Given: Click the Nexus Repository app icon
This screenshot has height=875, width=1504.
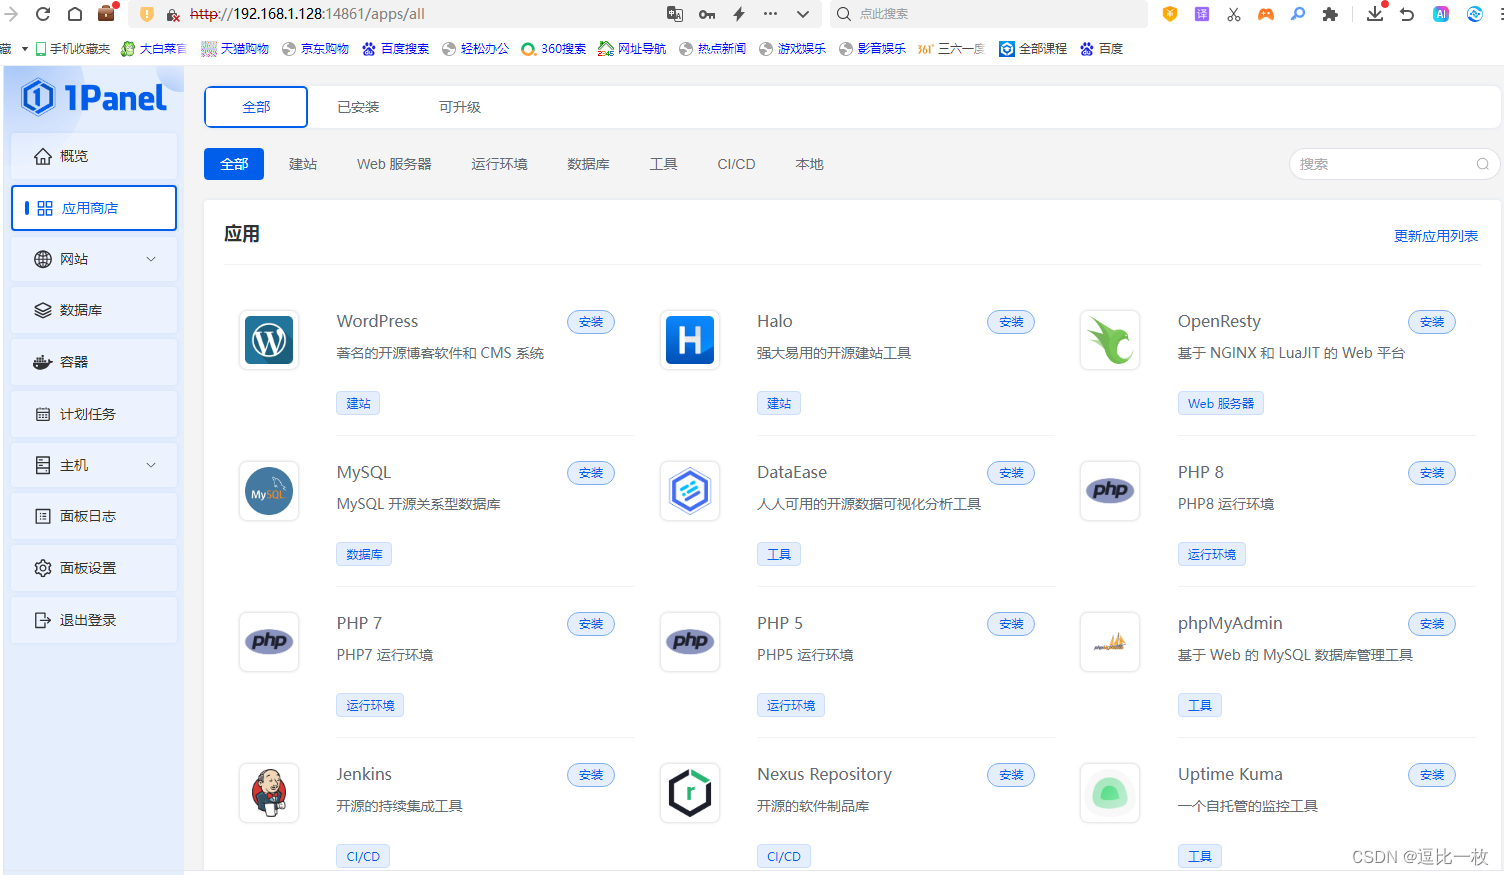Looking at the screenshot, I should (x=690, y=793).
